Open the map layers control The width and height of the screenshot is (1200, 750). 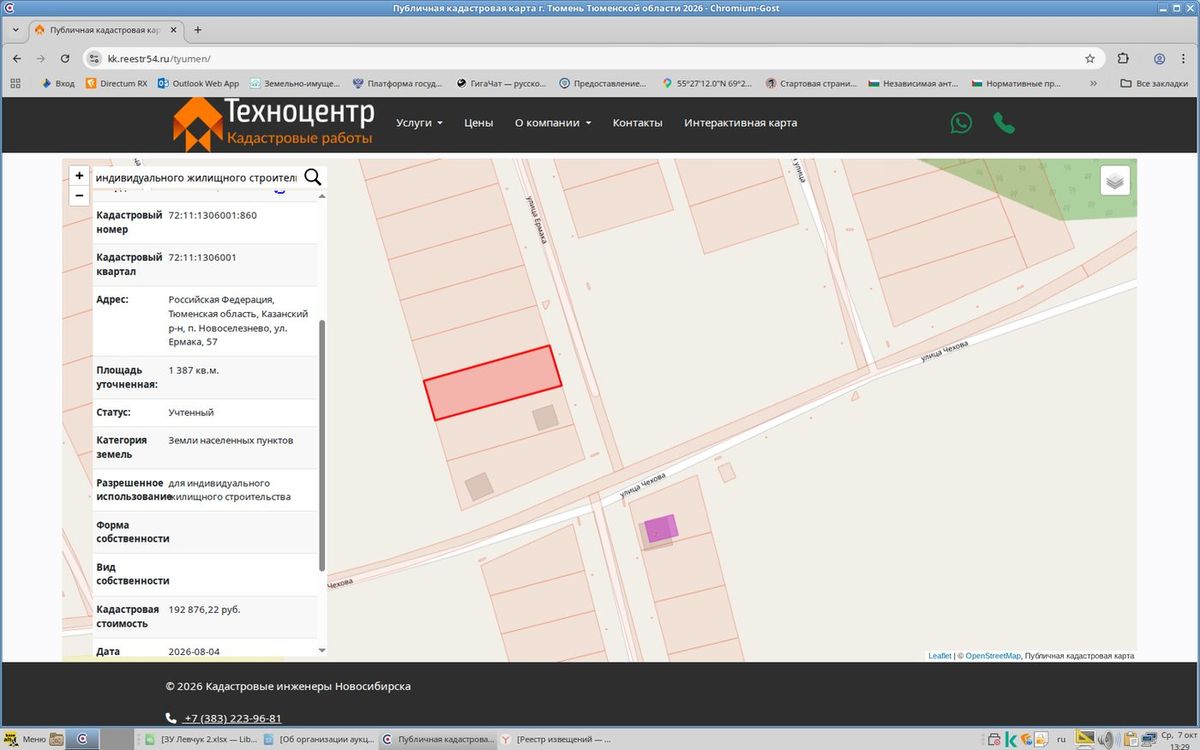pos(1116,181)
